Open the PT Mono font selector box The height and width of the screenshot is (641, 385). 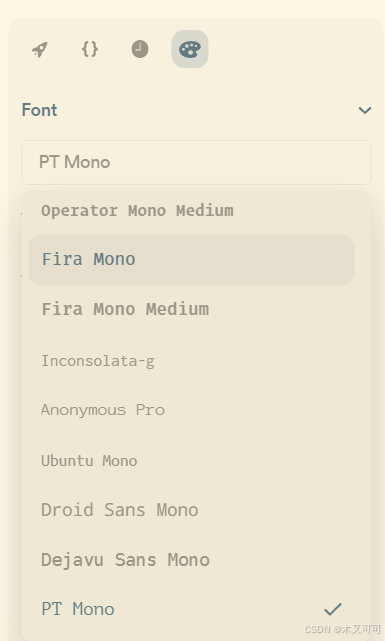coord(196,162)
